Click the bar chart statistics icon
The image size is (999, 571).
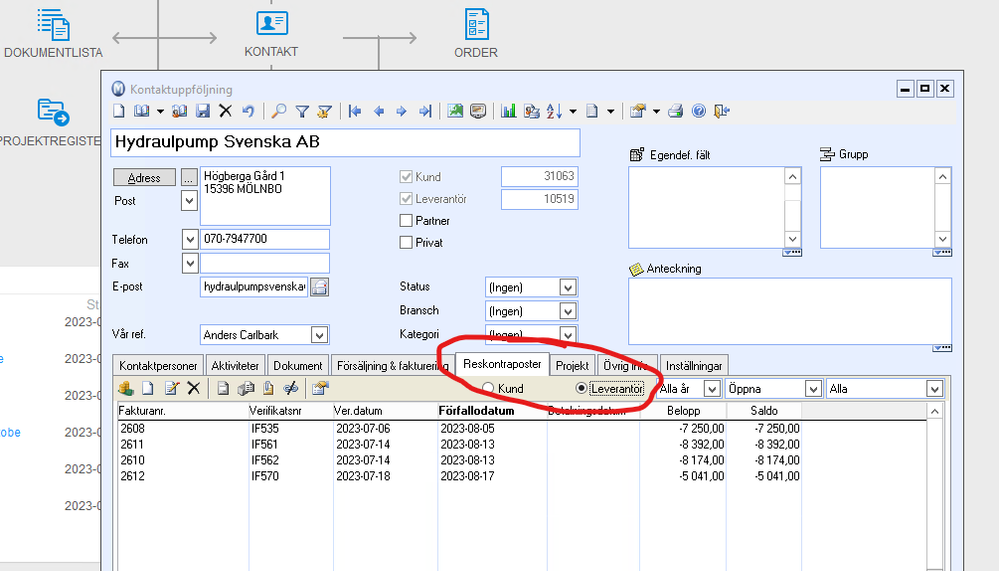click(x=508, y=112)
